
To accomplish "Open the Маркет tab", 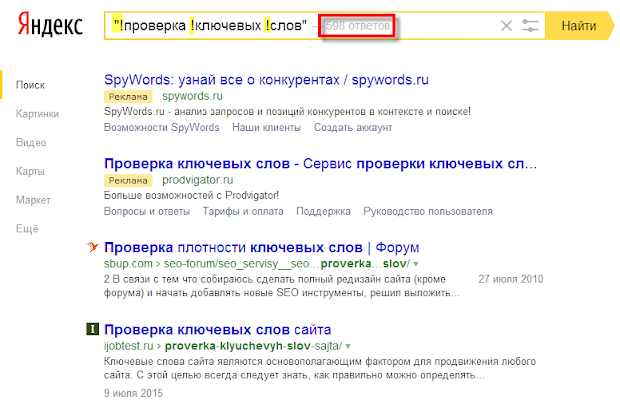I will (33, 200).
